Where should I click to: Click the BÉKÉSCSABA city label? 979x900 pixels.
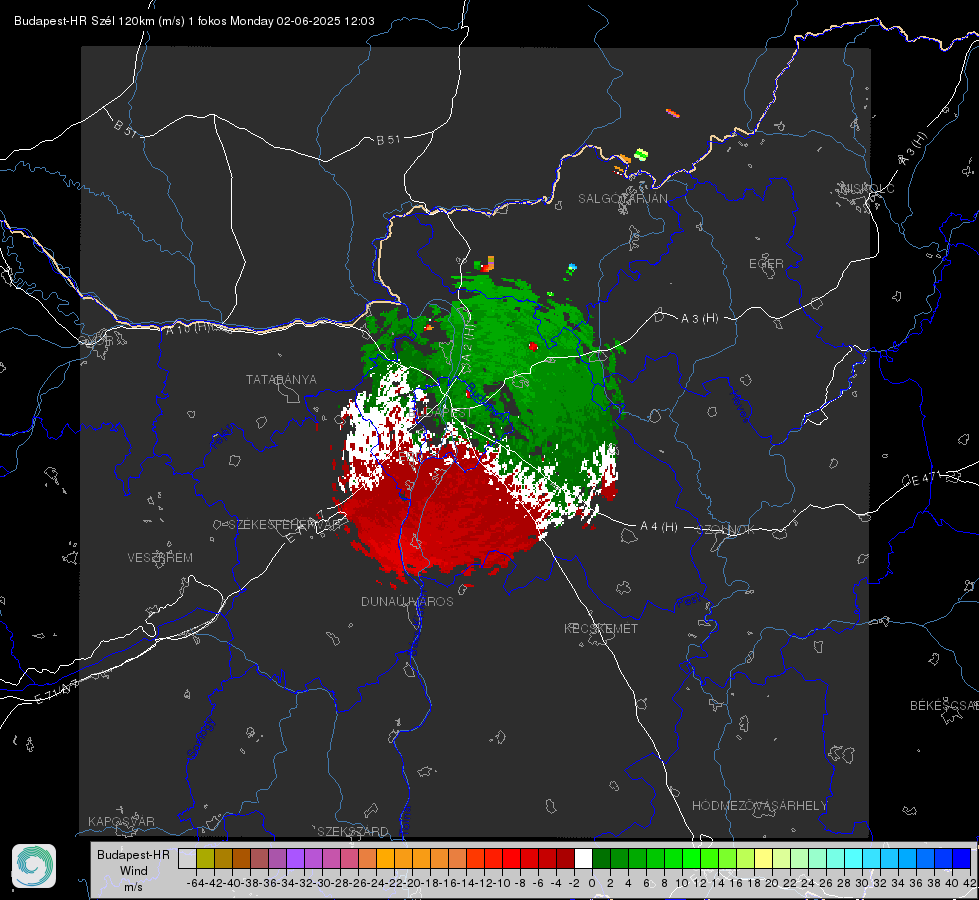coord(944,706)
